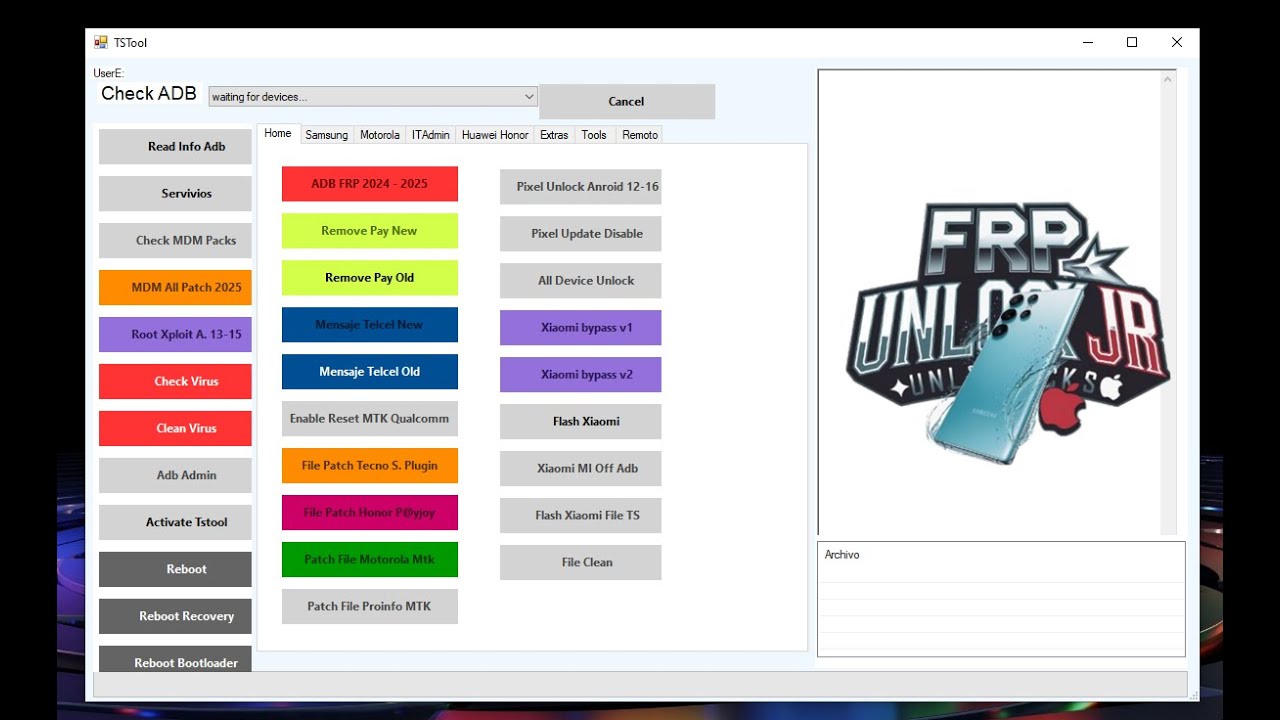The height and width of the screenshot is (720, 1280).
Task: Click Remove Pay New button
Action: tap(370, 231)
